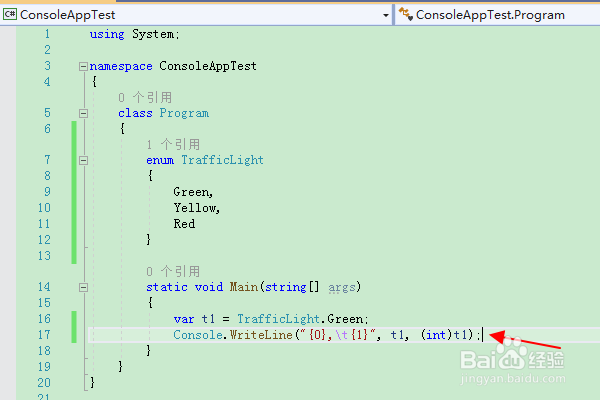The height and width of the screenshot is (400, 600).
Task: Click the format string "{0},\t{1}"
Action: (x=338, y=335)
